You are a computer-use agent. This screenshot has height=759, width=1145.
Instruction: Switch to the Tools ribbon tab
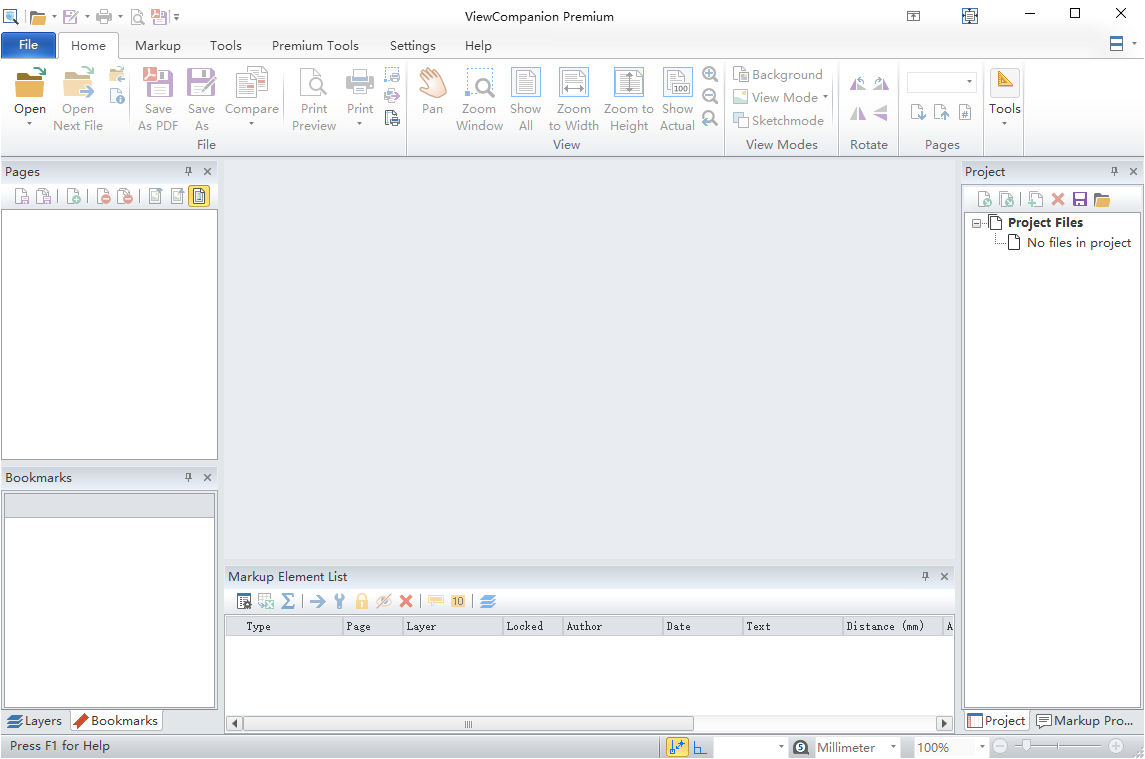(226, 45)
